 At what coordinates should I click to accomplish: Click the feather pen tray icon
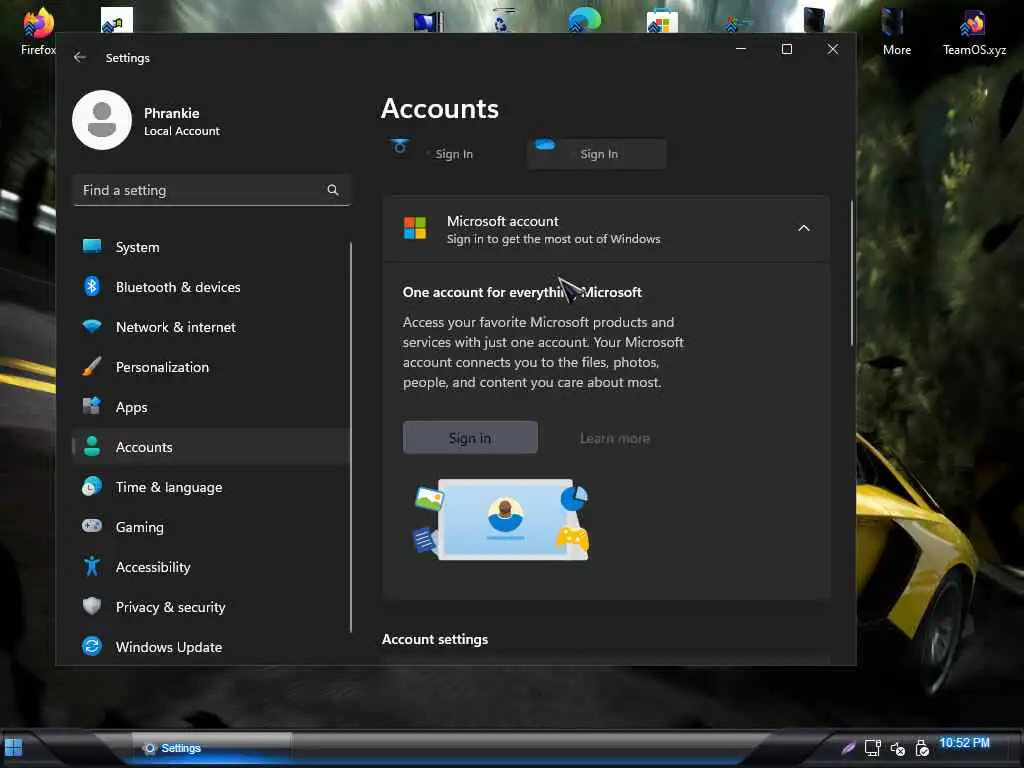848,747
